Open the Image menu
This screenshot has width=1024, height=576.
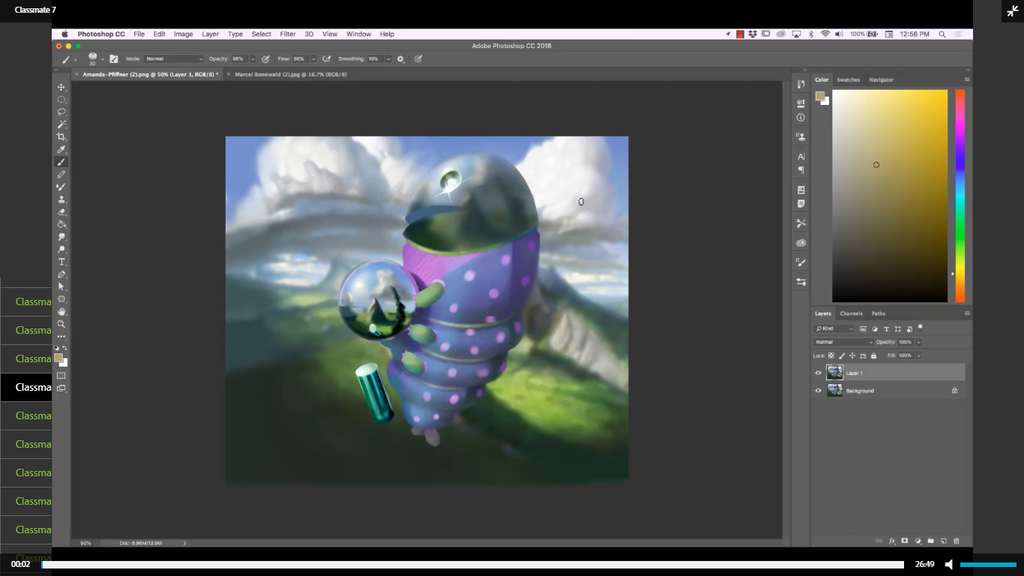point(183,34)
